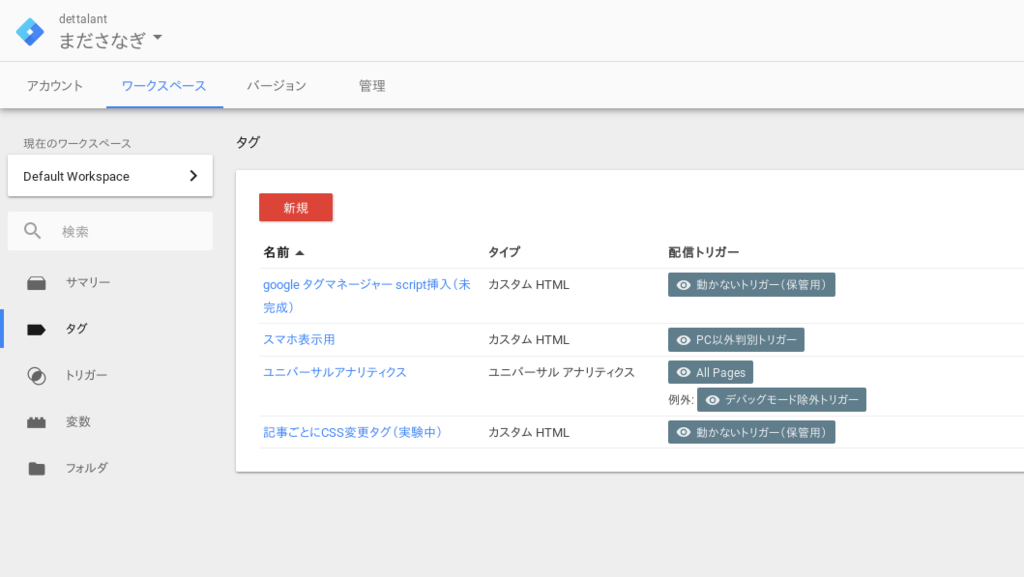The width and height of the screenshot is (1024, 577).
Task: Click the eye icon on PC以外判別トリガー
Action: point(684,340)
